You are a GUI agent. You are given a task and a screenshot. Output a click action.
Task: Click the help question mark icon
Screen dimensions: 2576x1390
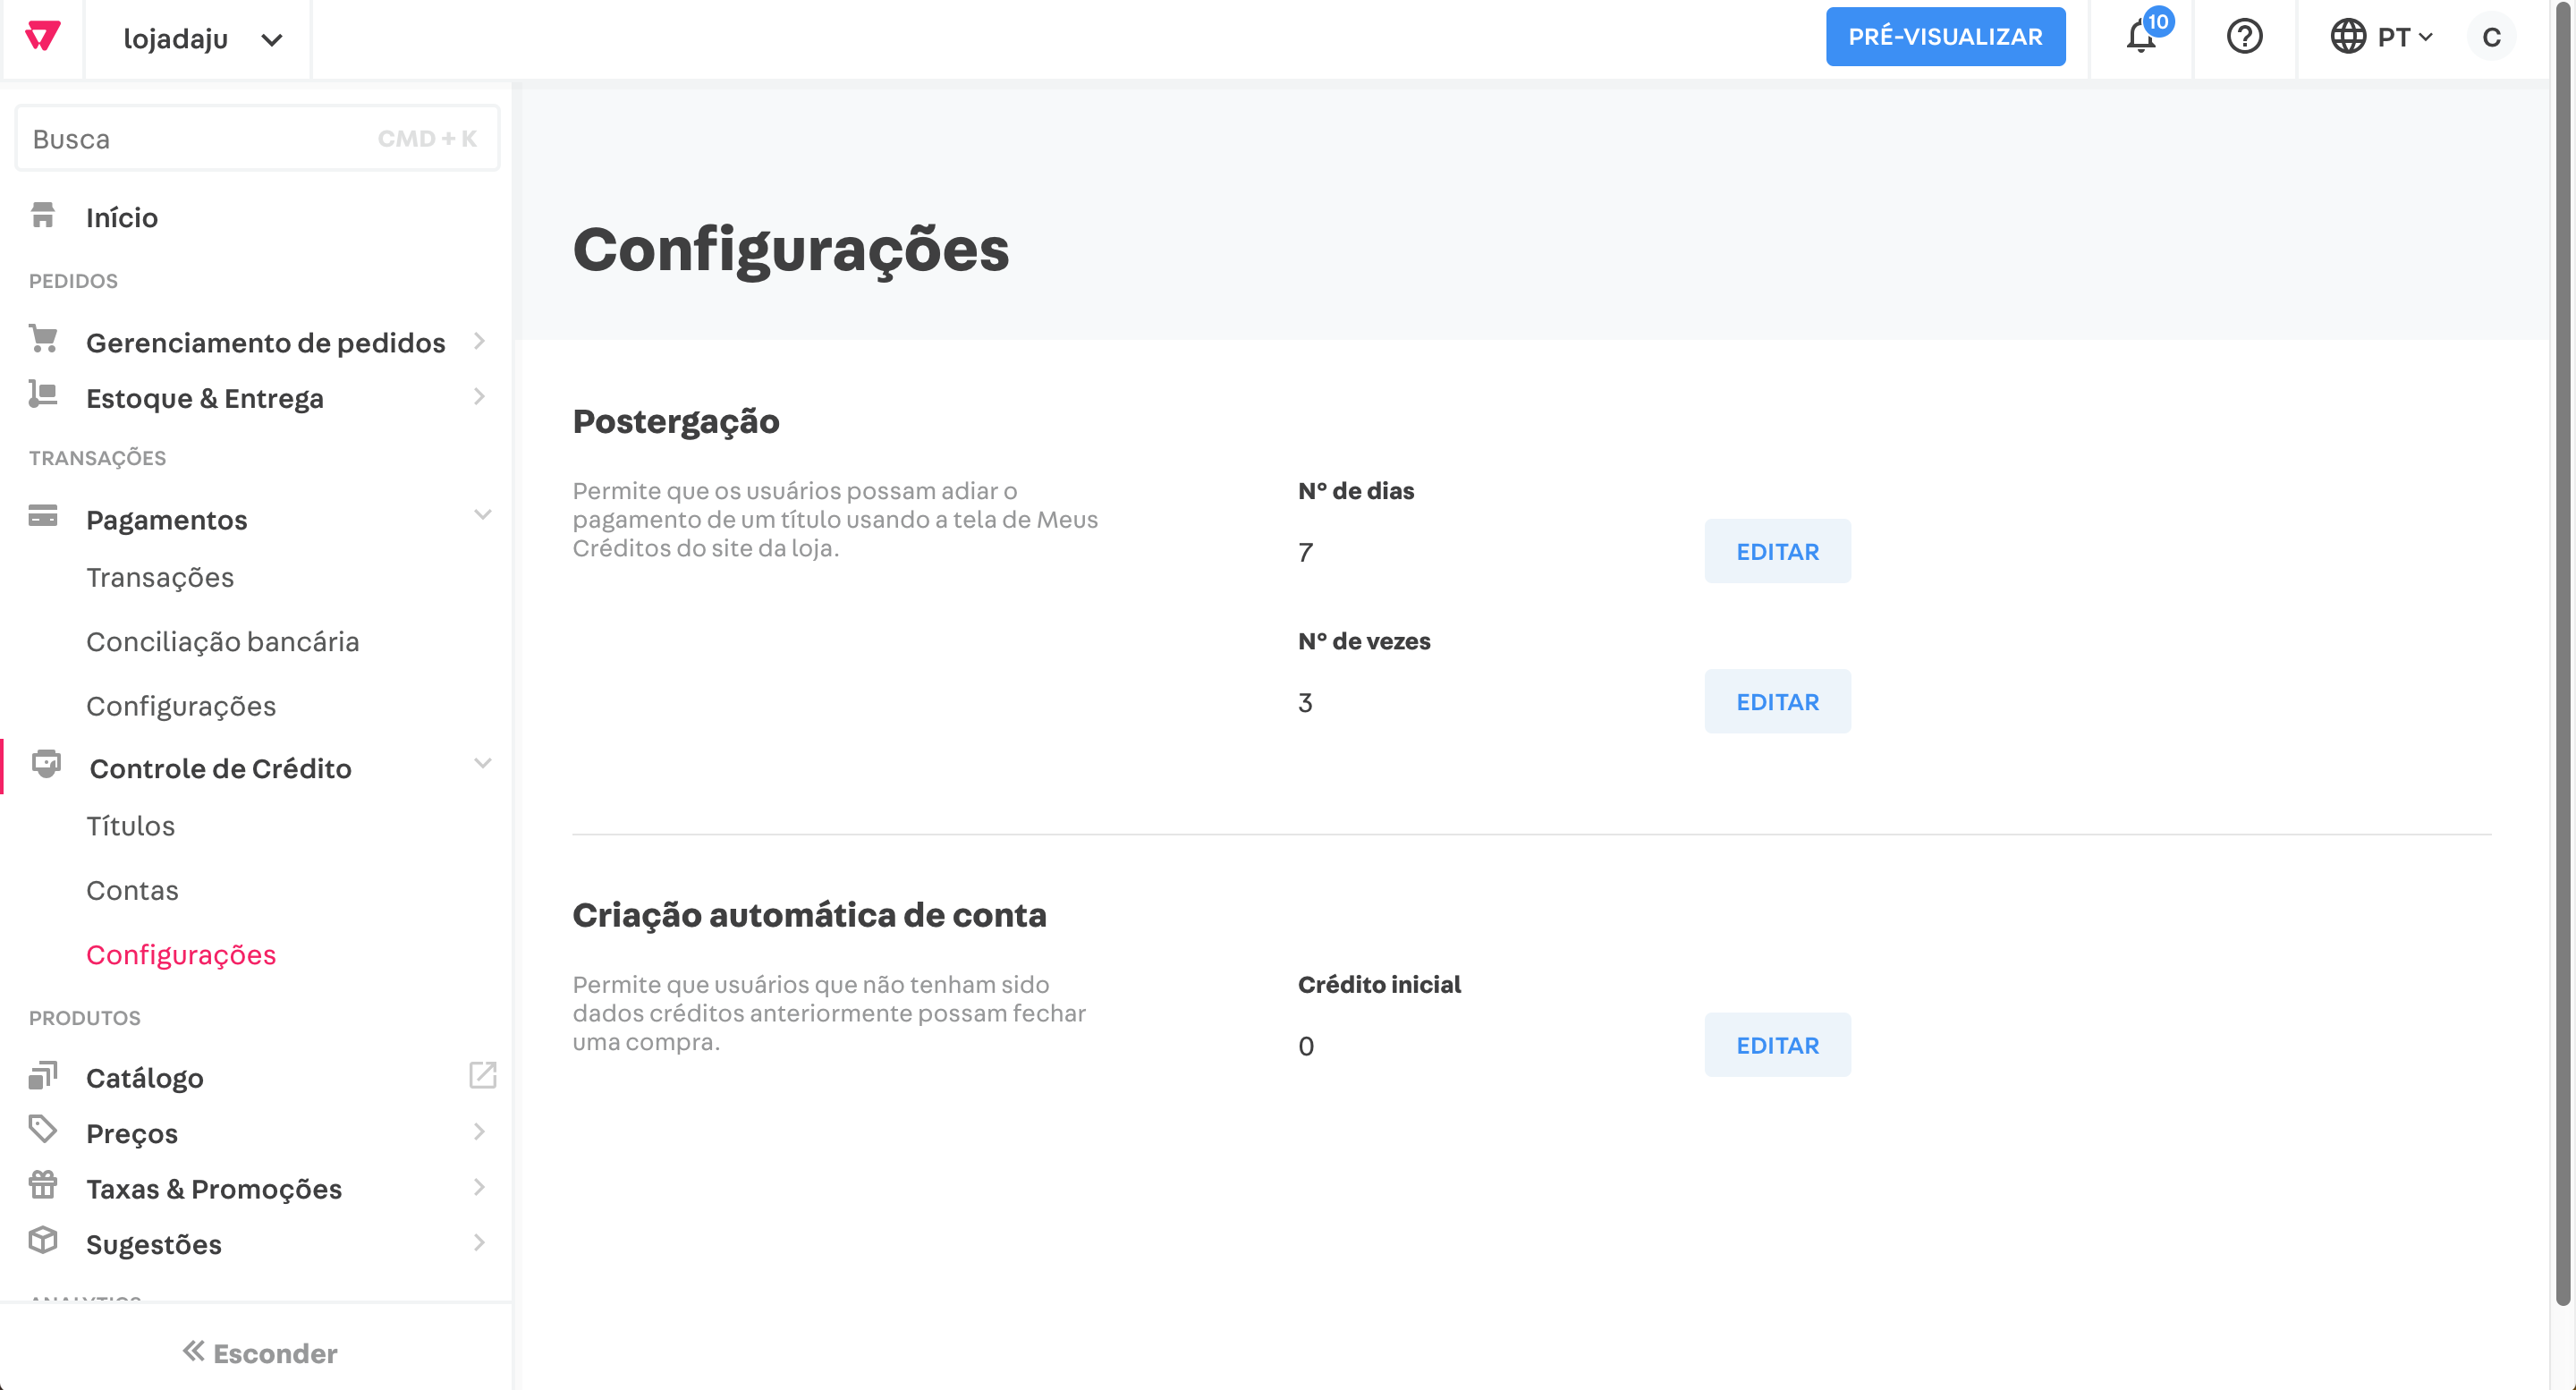2244,37
